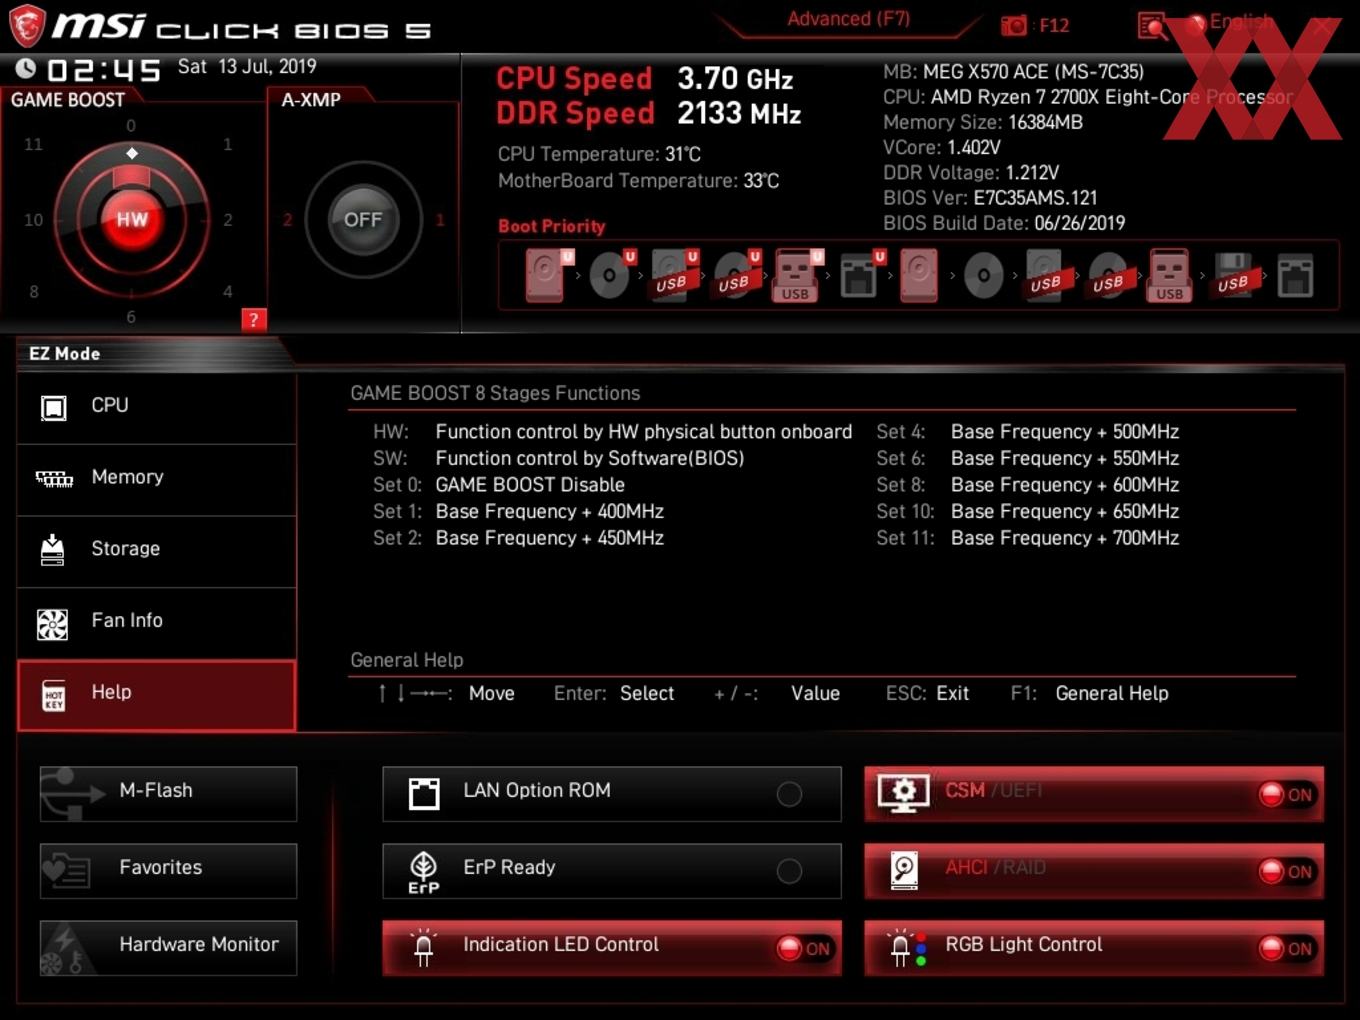Screen dimensions: 1360x1020
Task: Toggle the A-XMP OFF button
Action: coord(363,219)
